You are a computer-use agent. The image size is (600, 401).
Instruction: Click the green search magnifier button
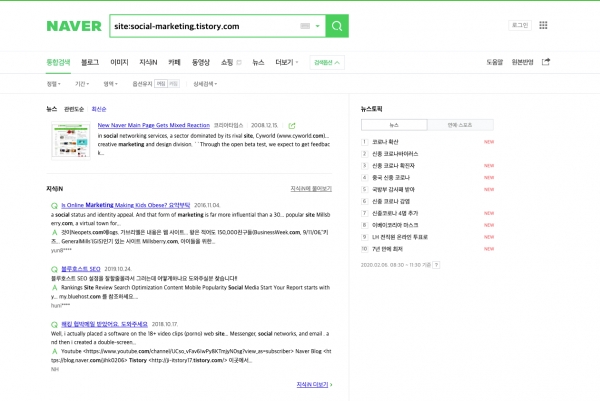click(337, 26)
